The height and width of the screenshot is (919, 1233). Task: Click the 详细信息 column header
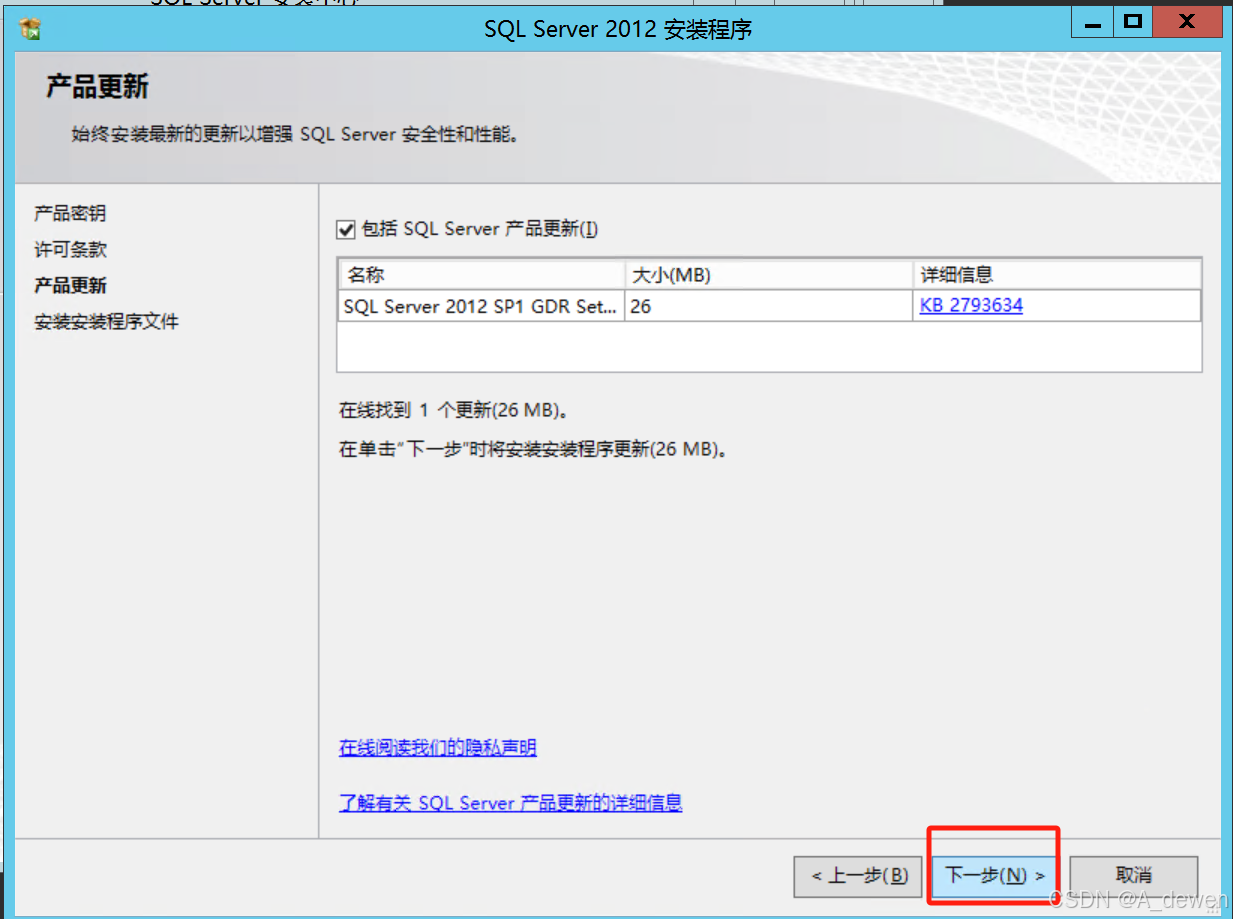pos(1058,275)
